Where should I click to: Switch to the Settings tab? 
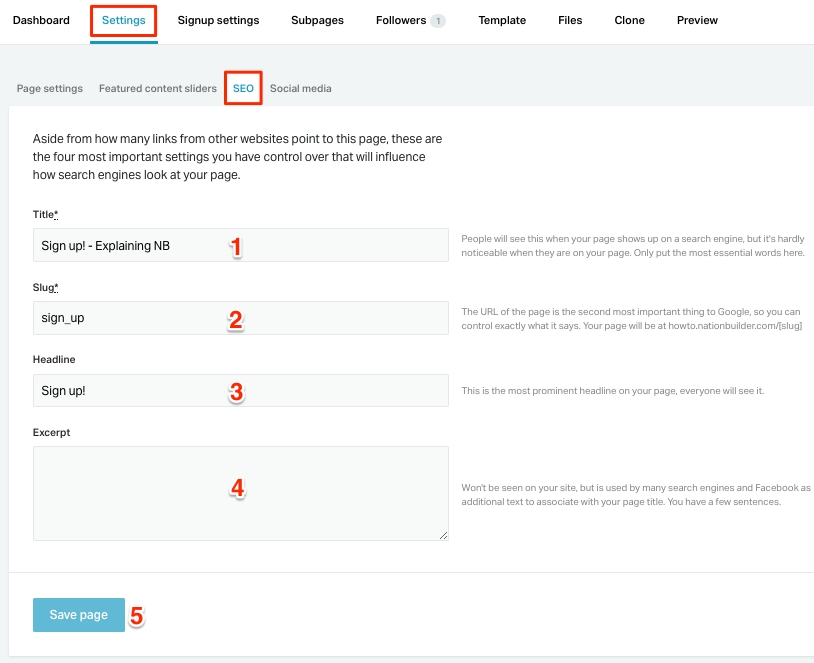123,19
